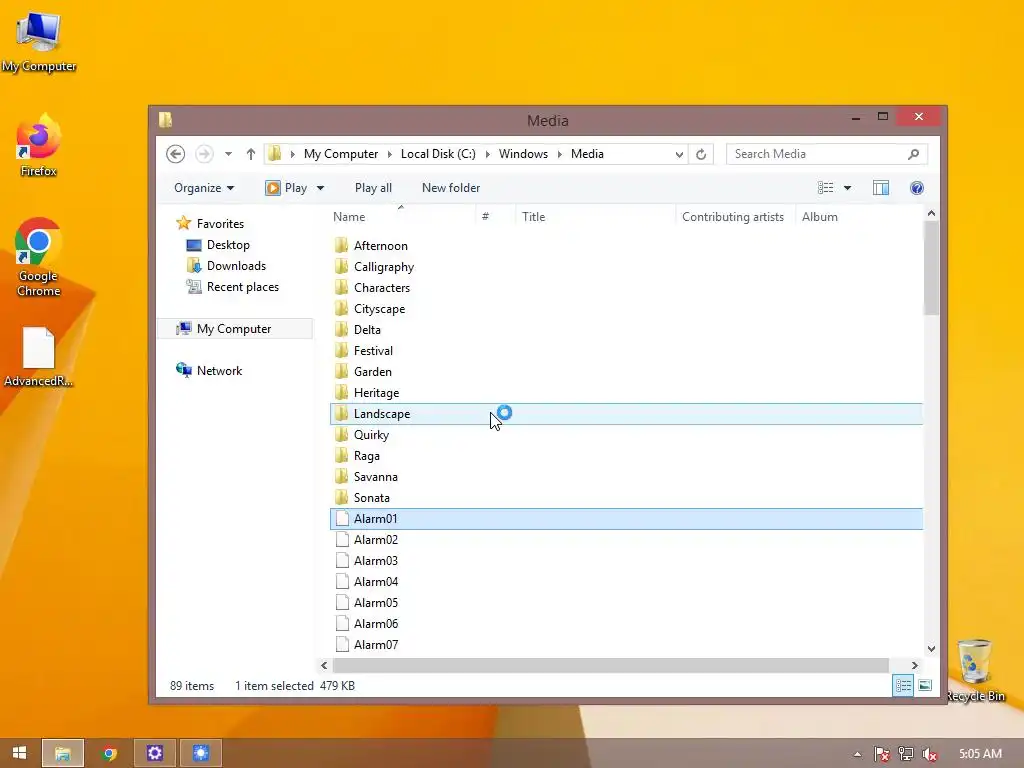Image resolution: width=1024 pixels, height=768 pixels.
Task: Open recent locations dropdown arrow
Action: point(228,154)
